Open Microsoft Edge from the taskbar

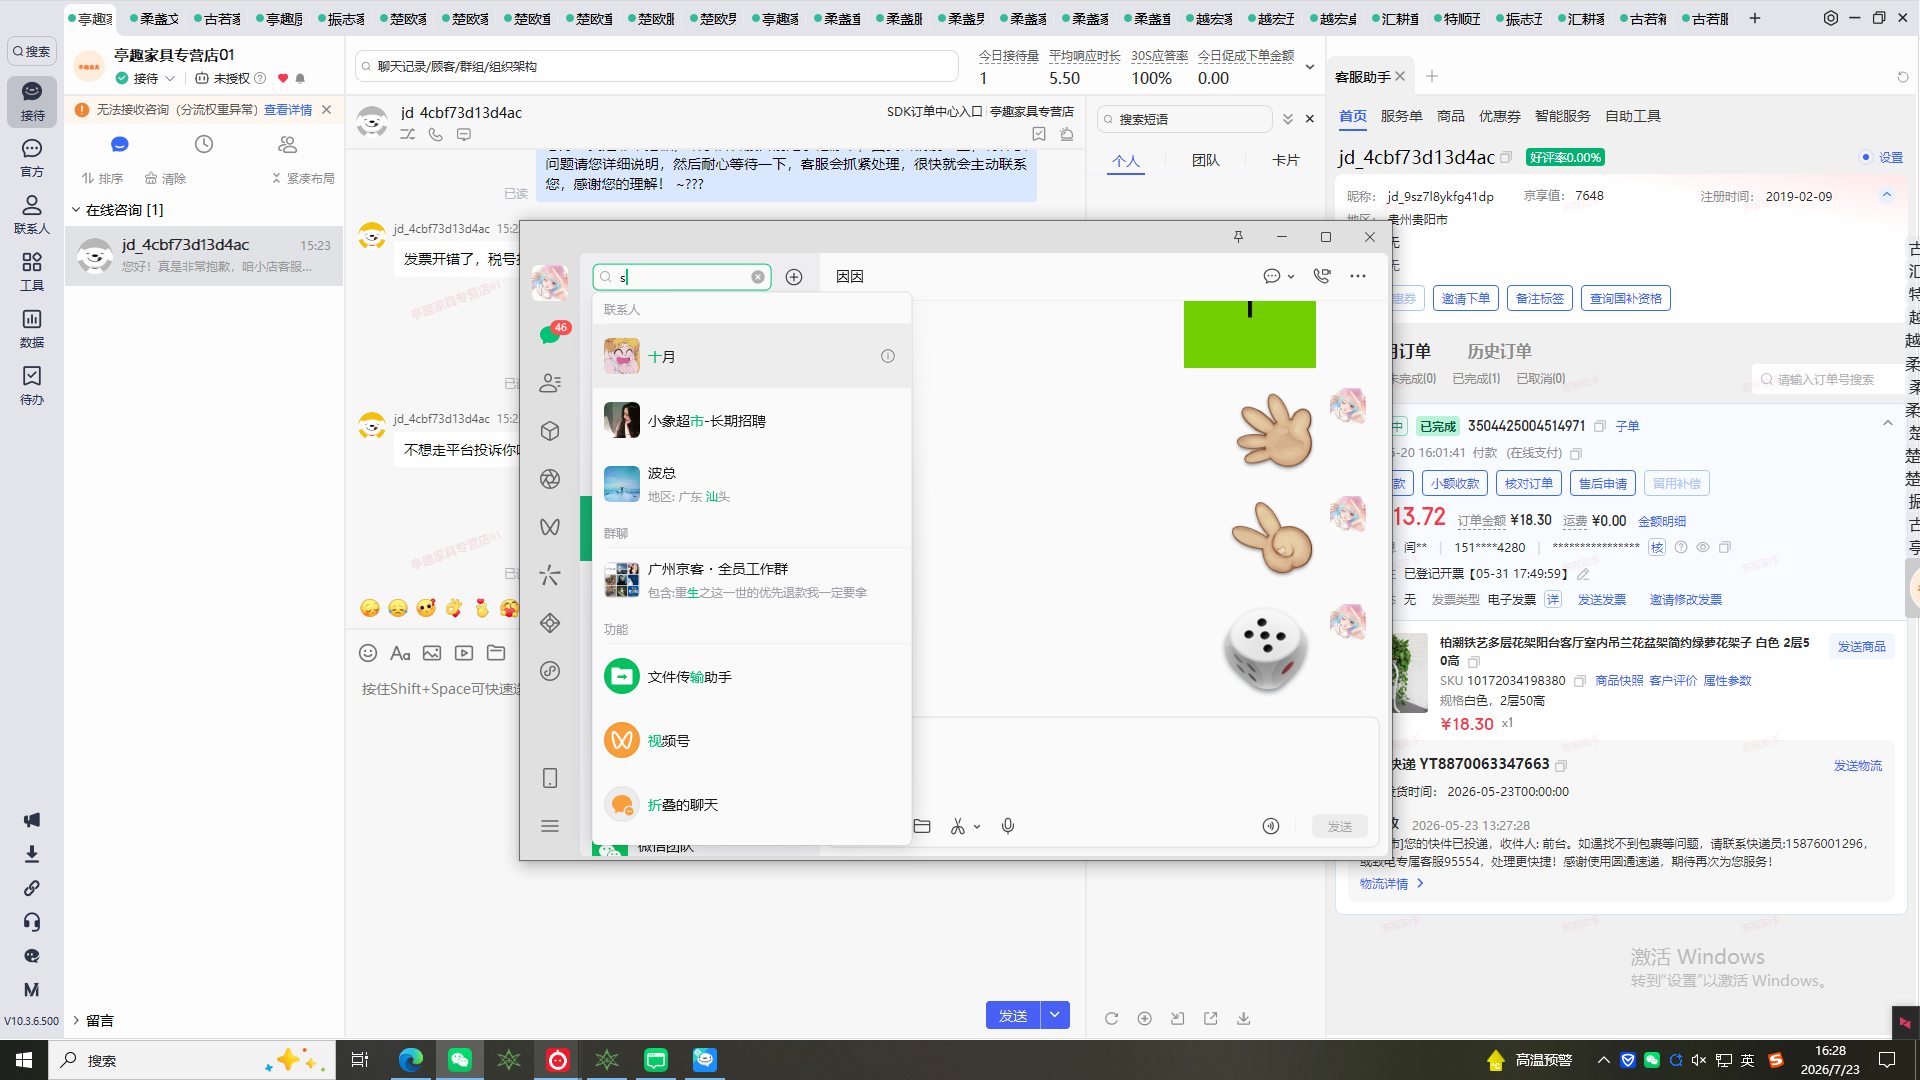click(x=410, y=1060)
